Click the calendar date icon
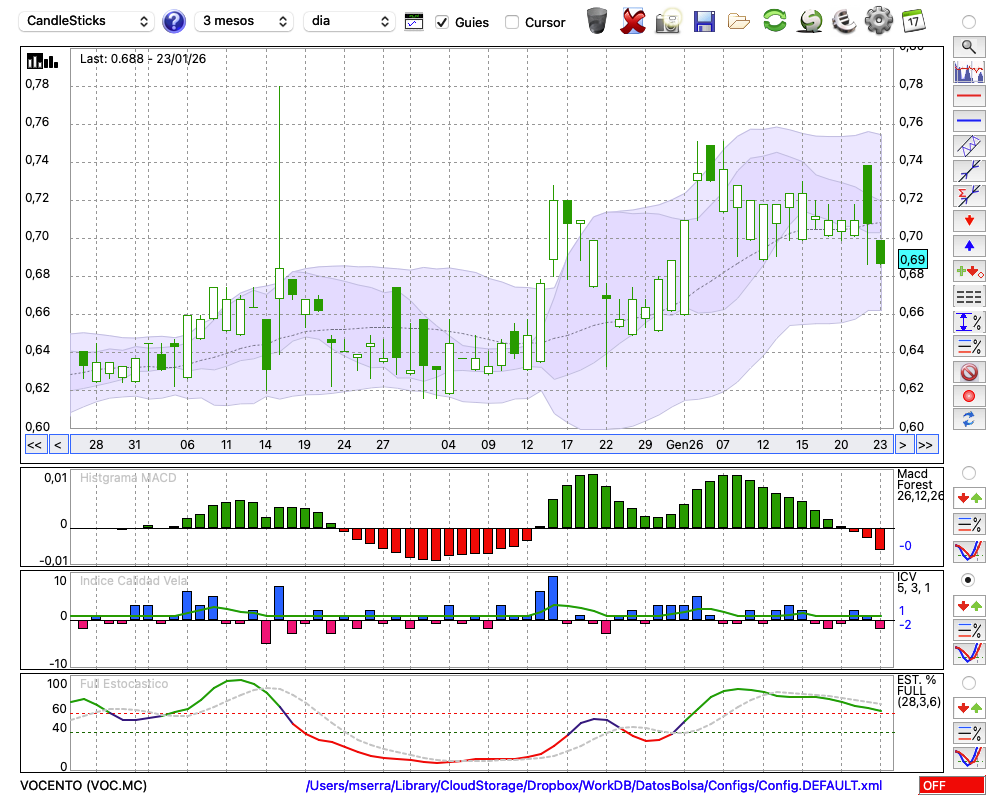Image resolution: width=1000 pixels, height=800 pixels. 912,21
